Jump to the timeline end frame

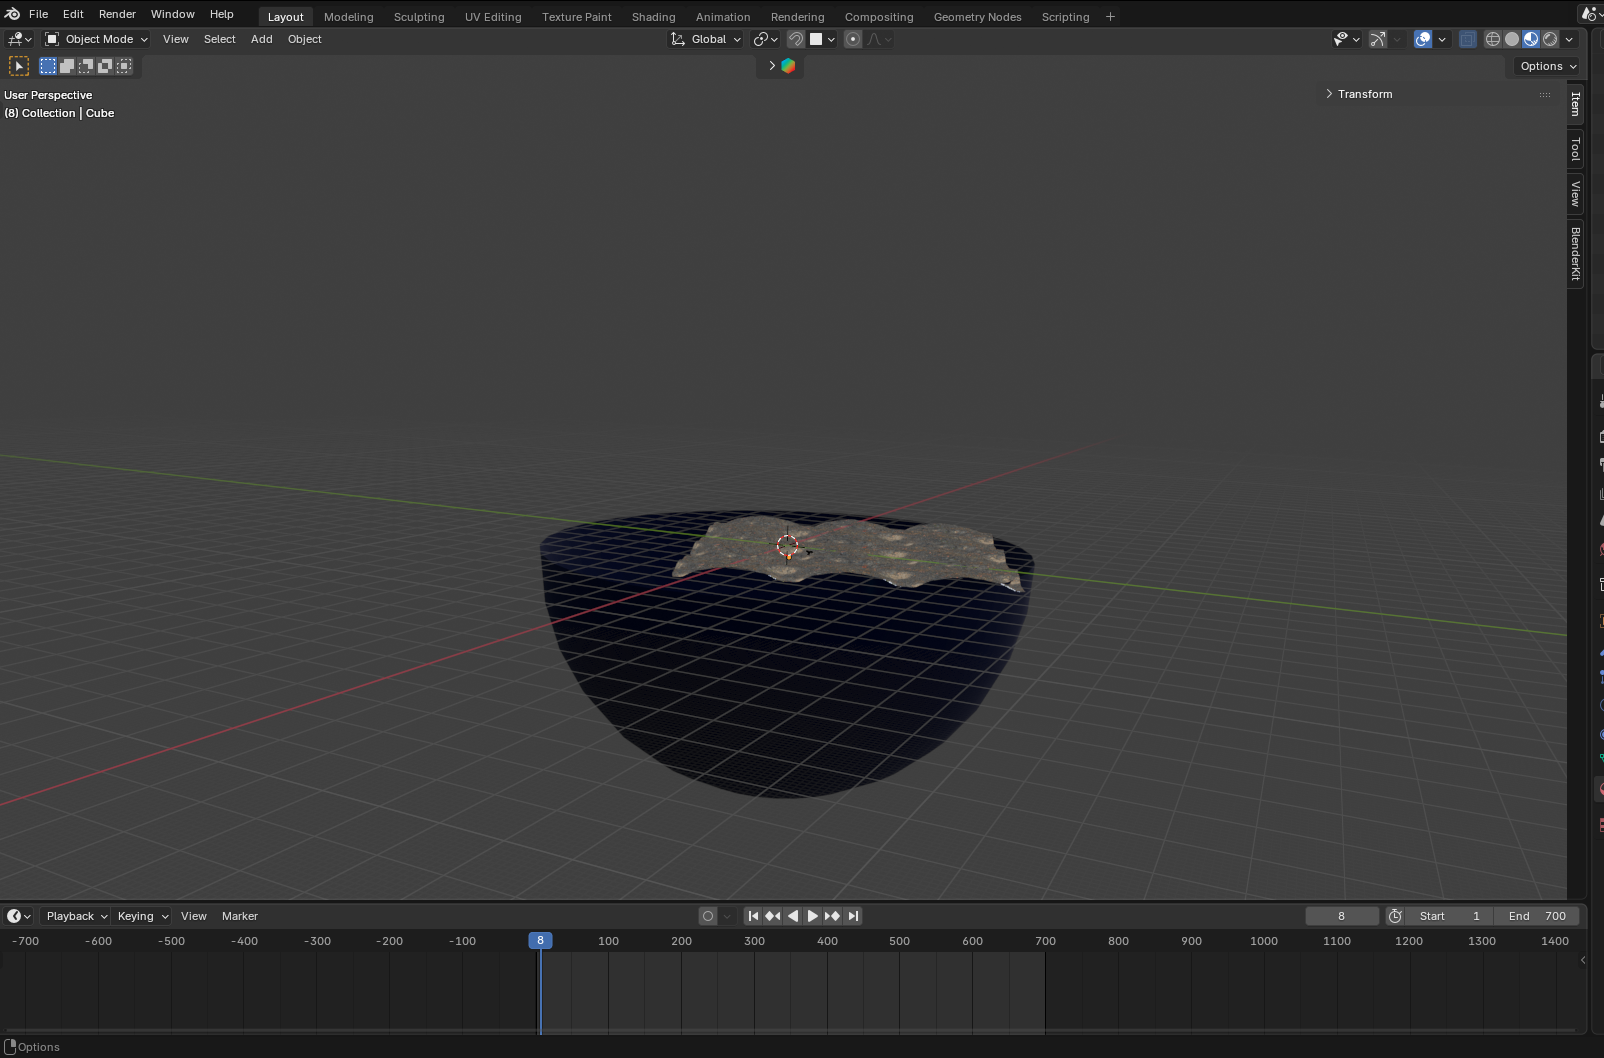(x=853, y=916)
